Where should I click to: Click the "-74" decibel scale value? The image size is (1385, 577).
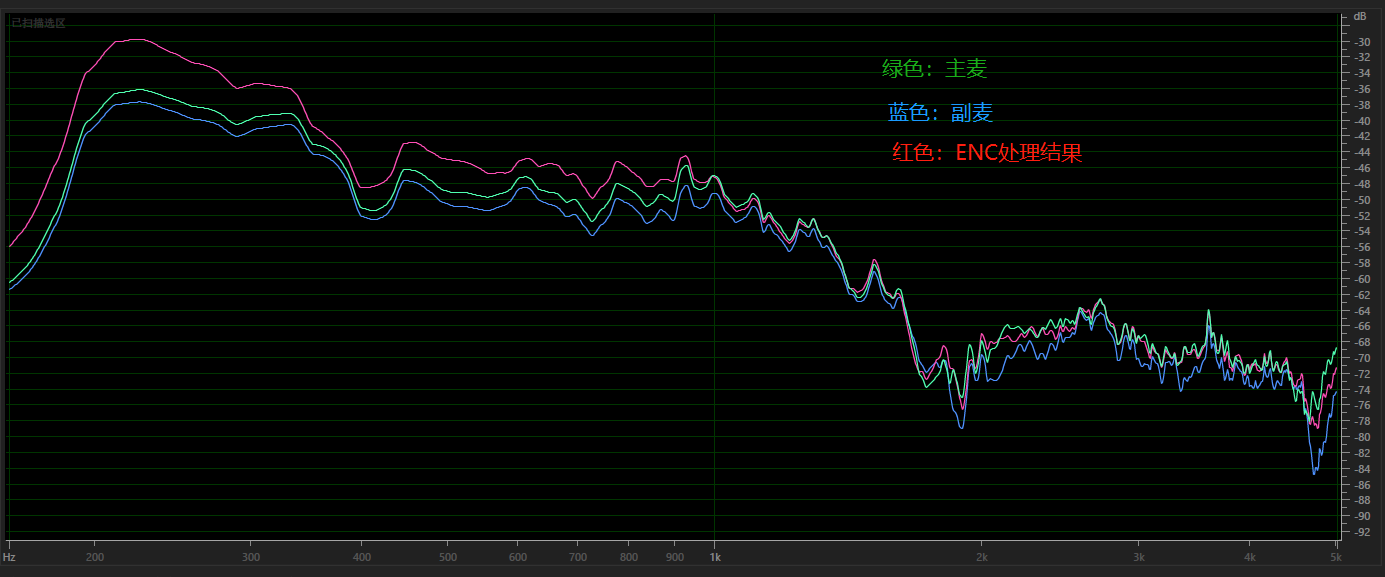[x=1361, y=390]
